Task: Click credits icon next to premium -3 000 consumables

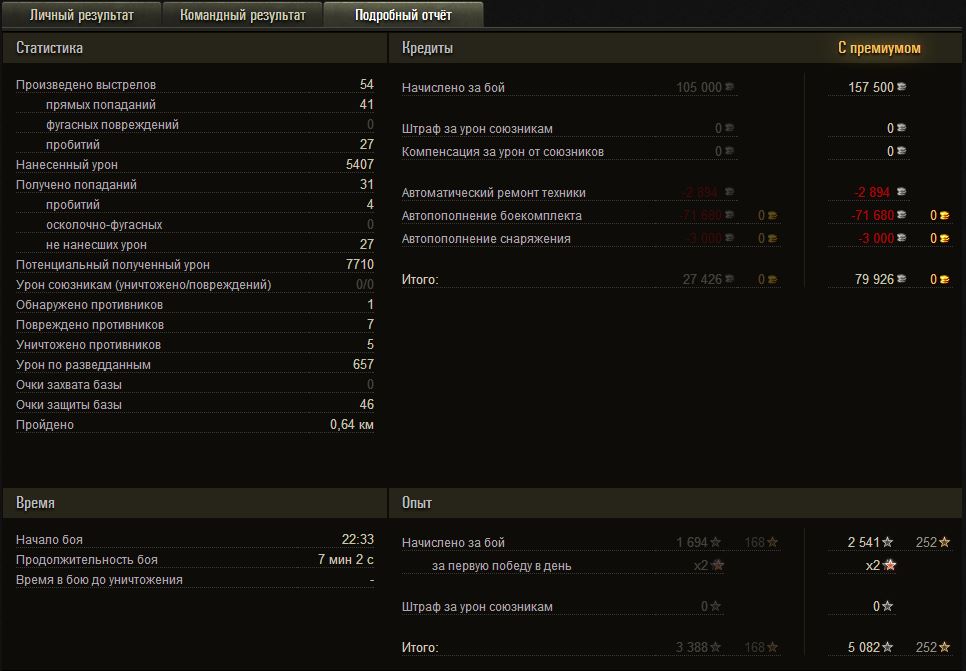Action: click(903, 239)
